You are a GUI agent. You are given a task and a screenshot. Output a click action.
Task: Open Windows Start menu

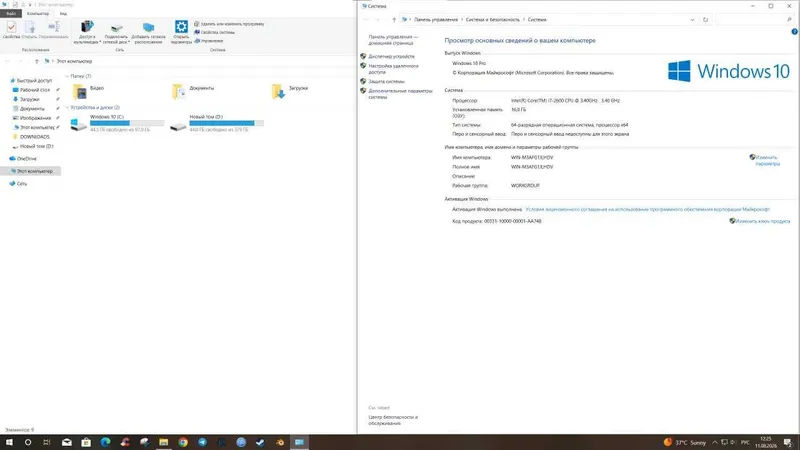[x=9, y=442]
